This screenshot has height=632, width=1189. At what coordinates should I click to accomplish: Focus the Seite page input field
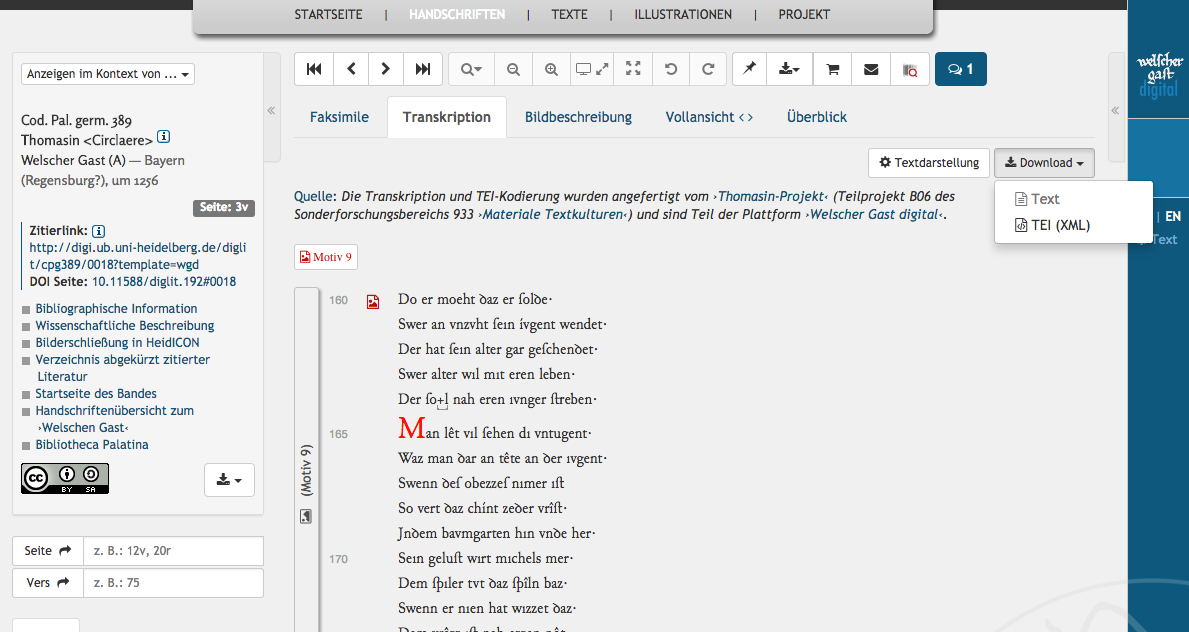click(x=173, y=551)
